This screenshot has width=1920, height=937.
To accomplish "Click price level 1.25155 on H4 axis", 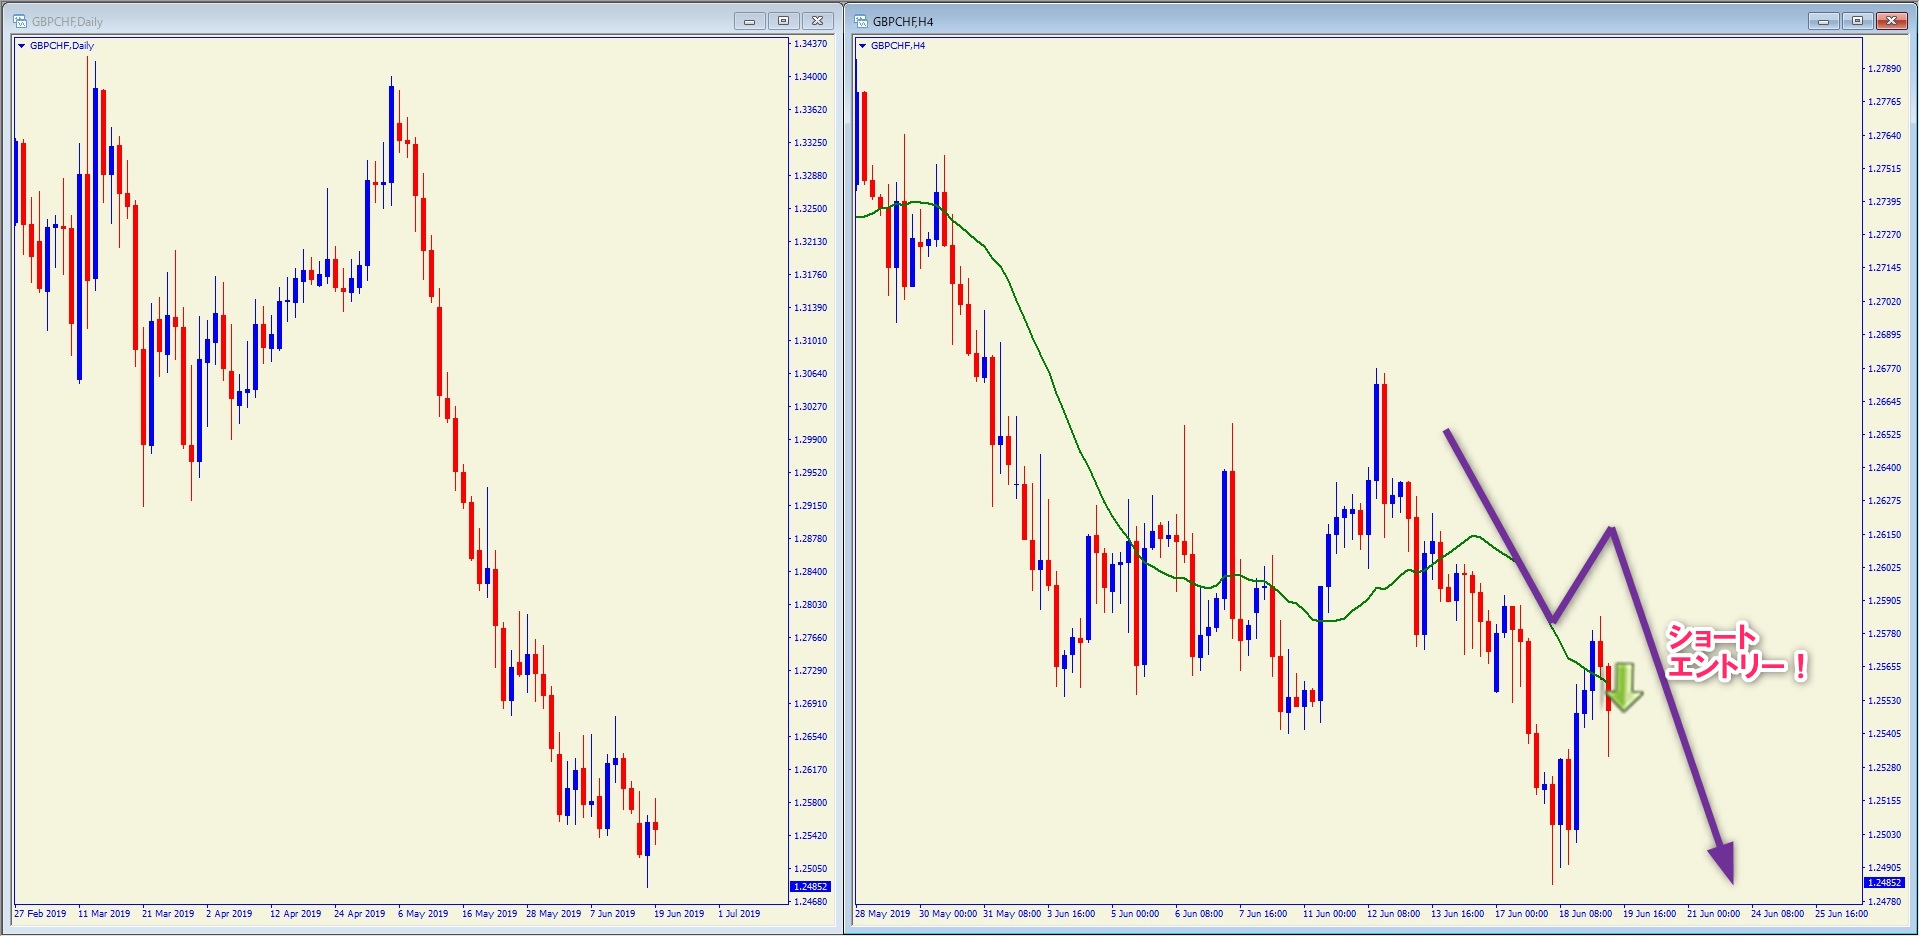I will (1884, 801).
